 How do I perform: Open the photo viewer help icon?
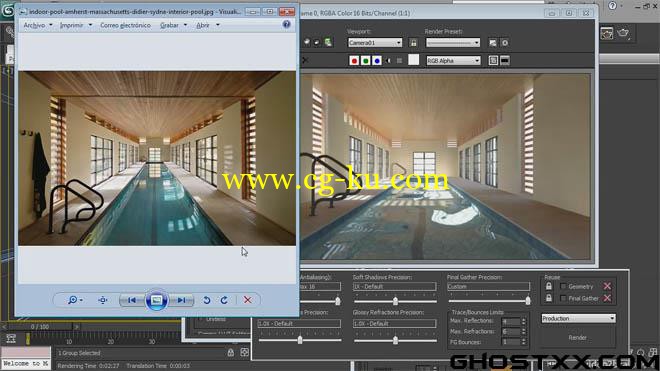click(x=286, y=24)
